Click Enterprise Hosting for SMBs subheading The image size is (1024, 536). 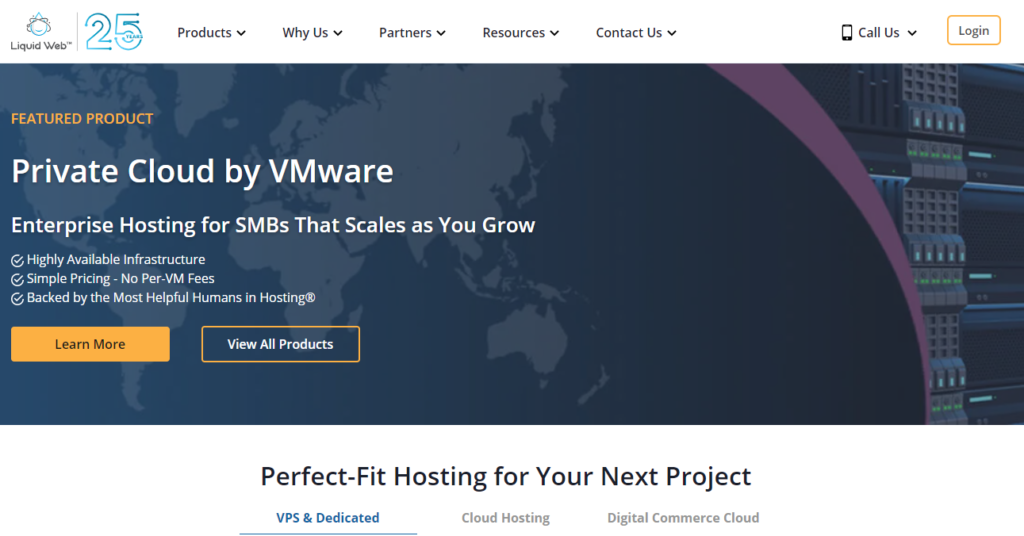pos(273,225)
